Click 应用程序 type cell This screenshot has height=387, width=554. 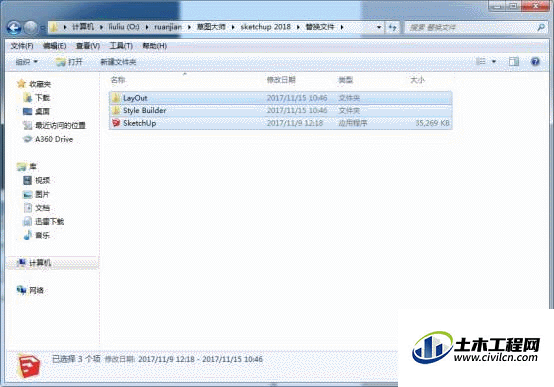coord(353,123)
